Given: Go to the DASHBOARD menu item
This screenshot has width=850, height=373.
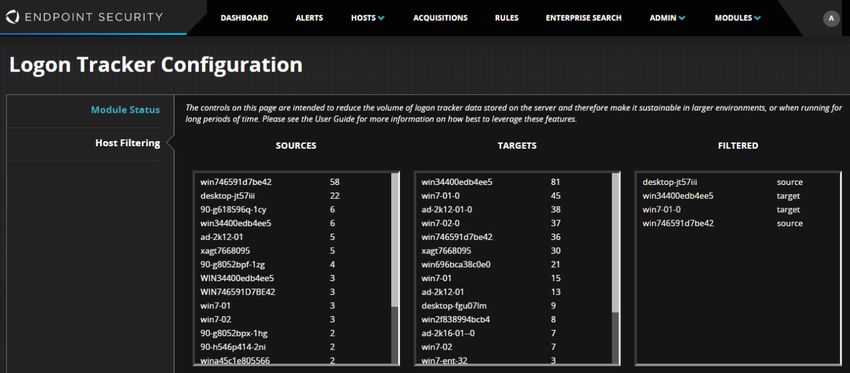Looking at the screenshot, I should tap(244, 18).
